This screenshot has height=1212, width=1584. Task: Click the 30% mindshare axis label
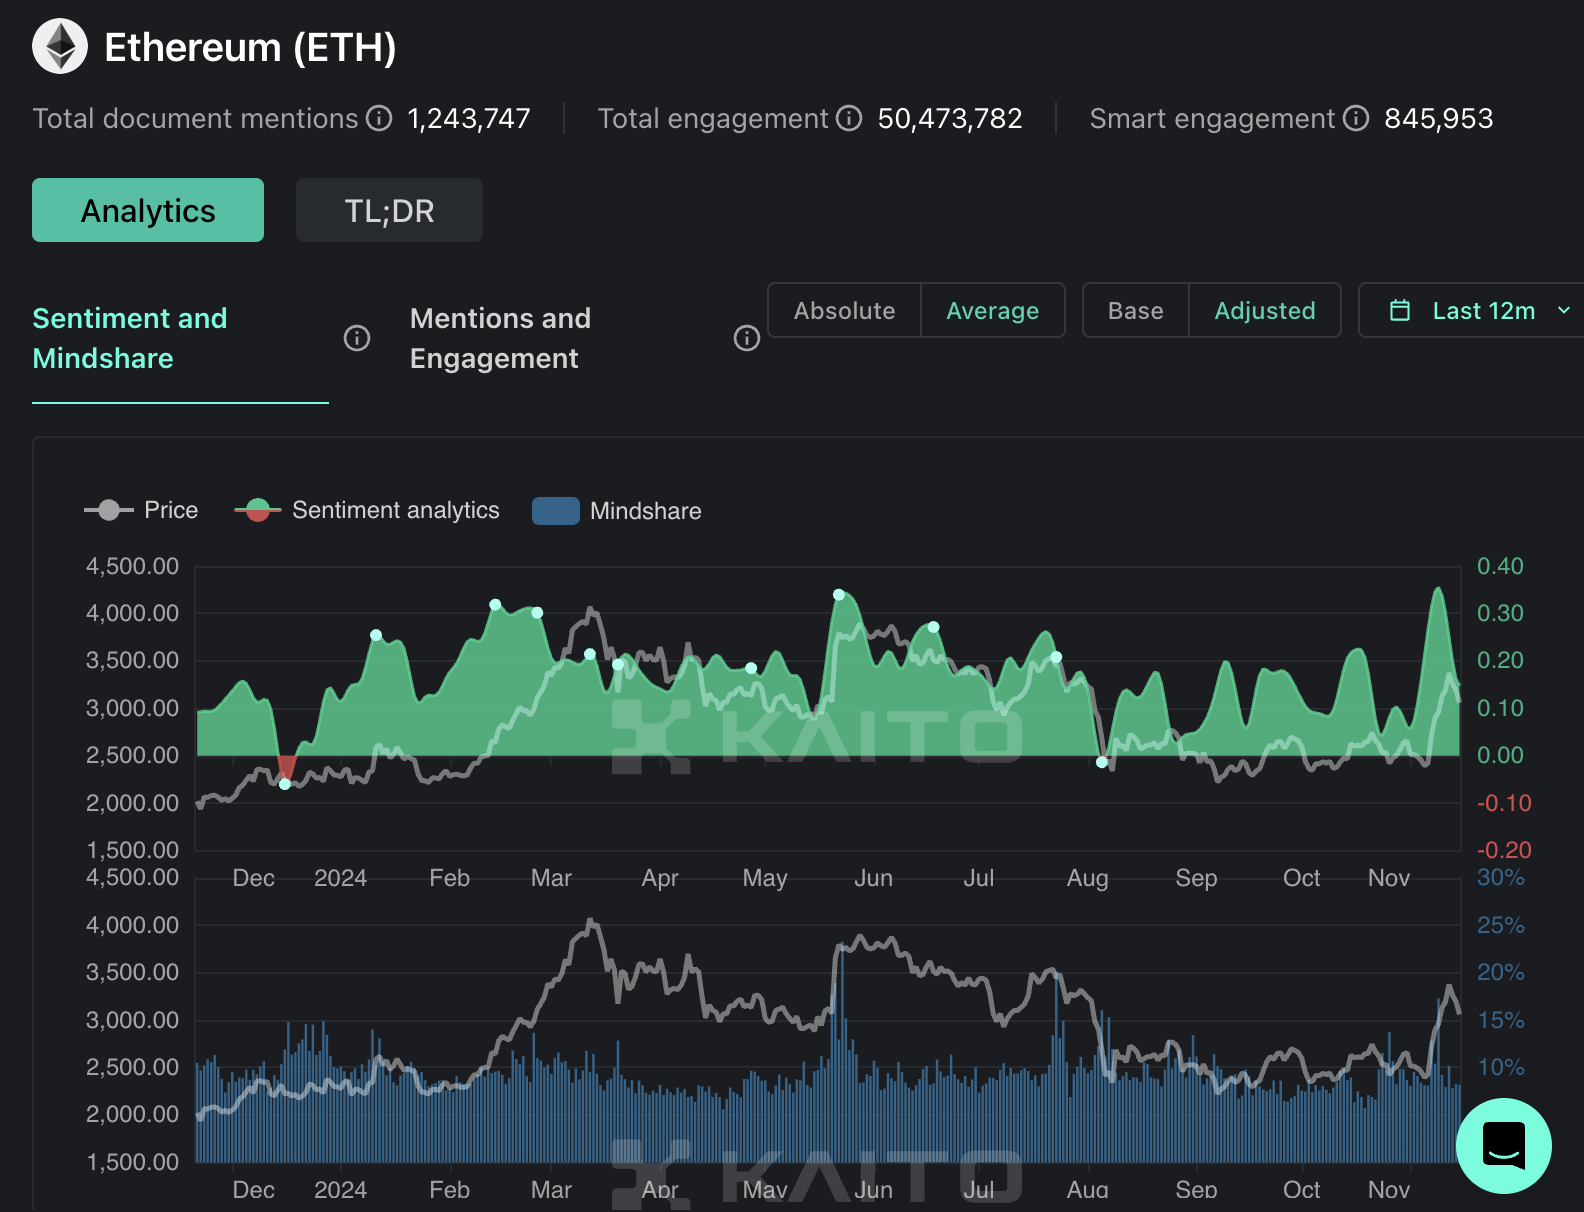point(1501,877)
